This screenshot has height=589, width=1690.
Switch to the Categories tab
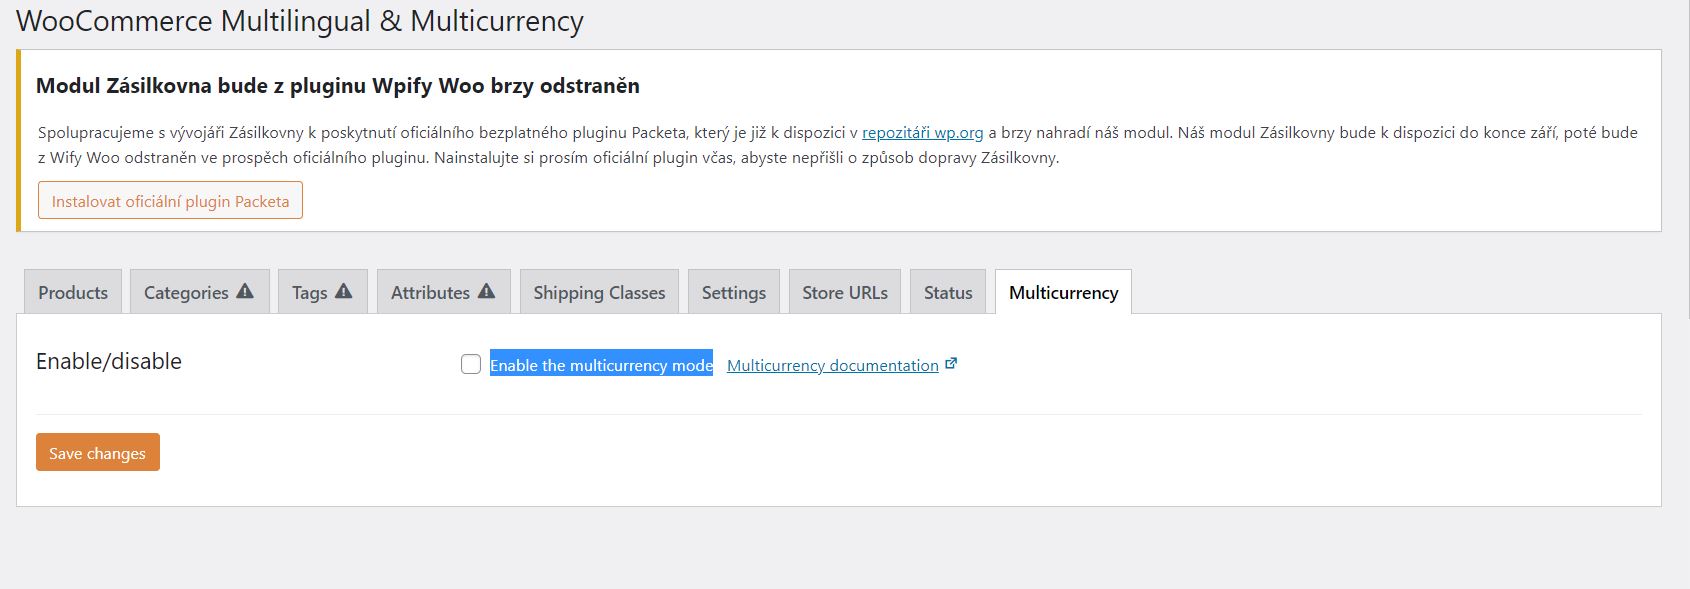coord(199,292)
